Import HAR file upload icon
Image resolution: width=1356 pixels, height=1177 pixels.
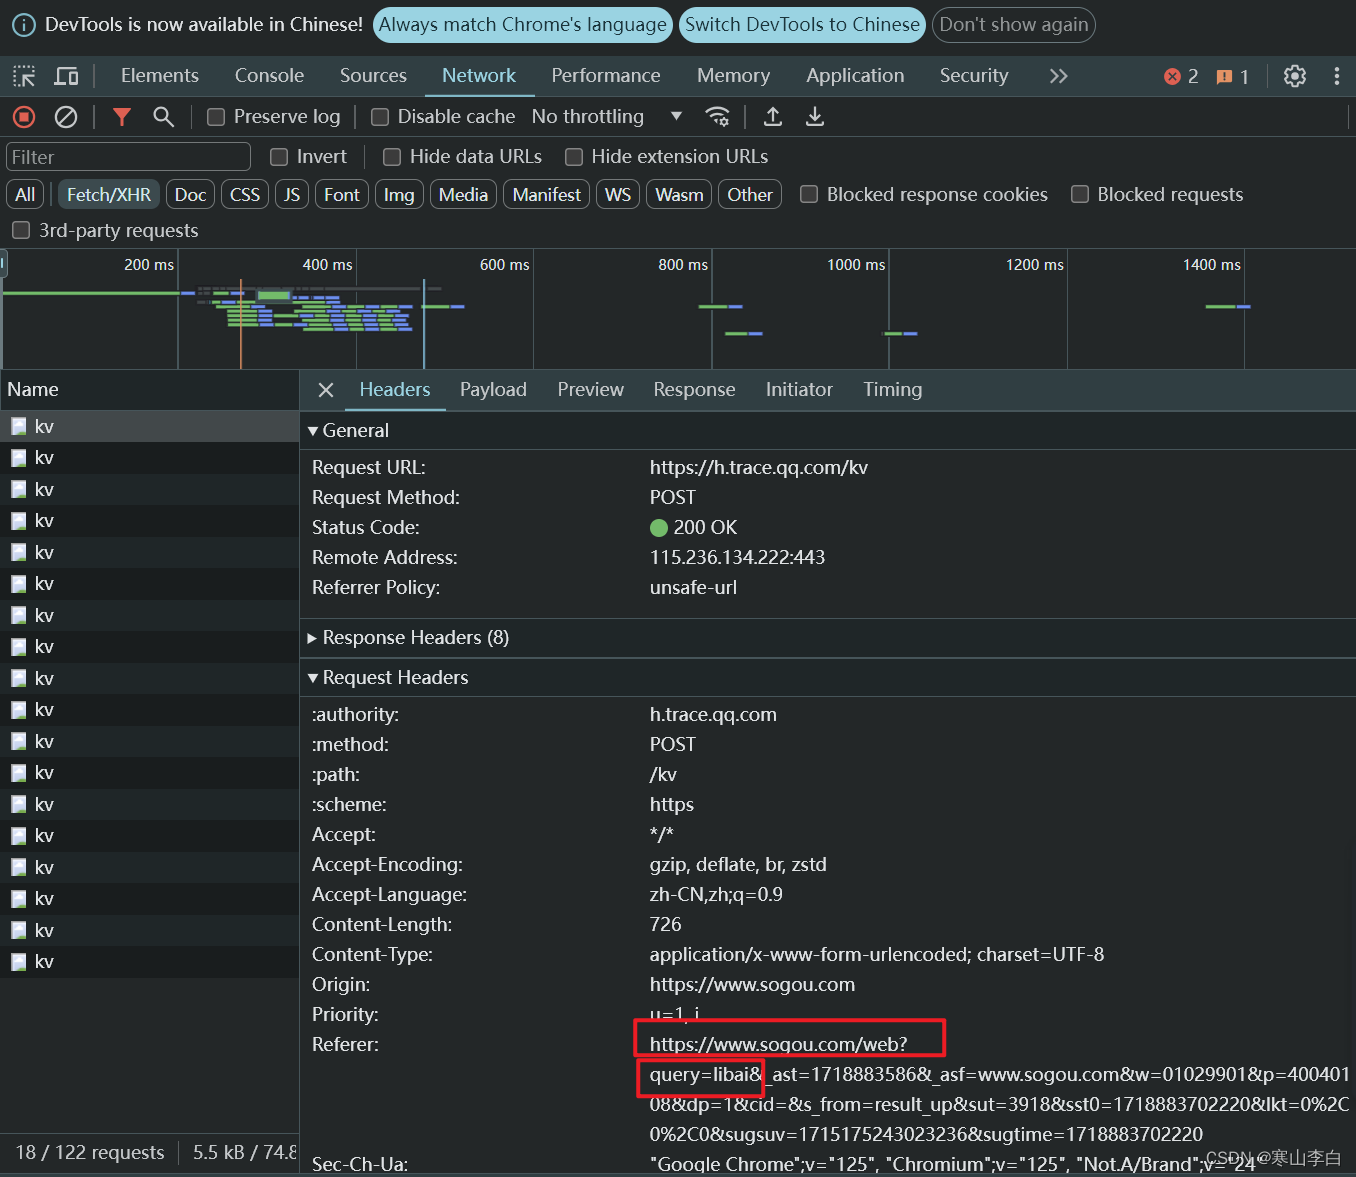[773, 117]
